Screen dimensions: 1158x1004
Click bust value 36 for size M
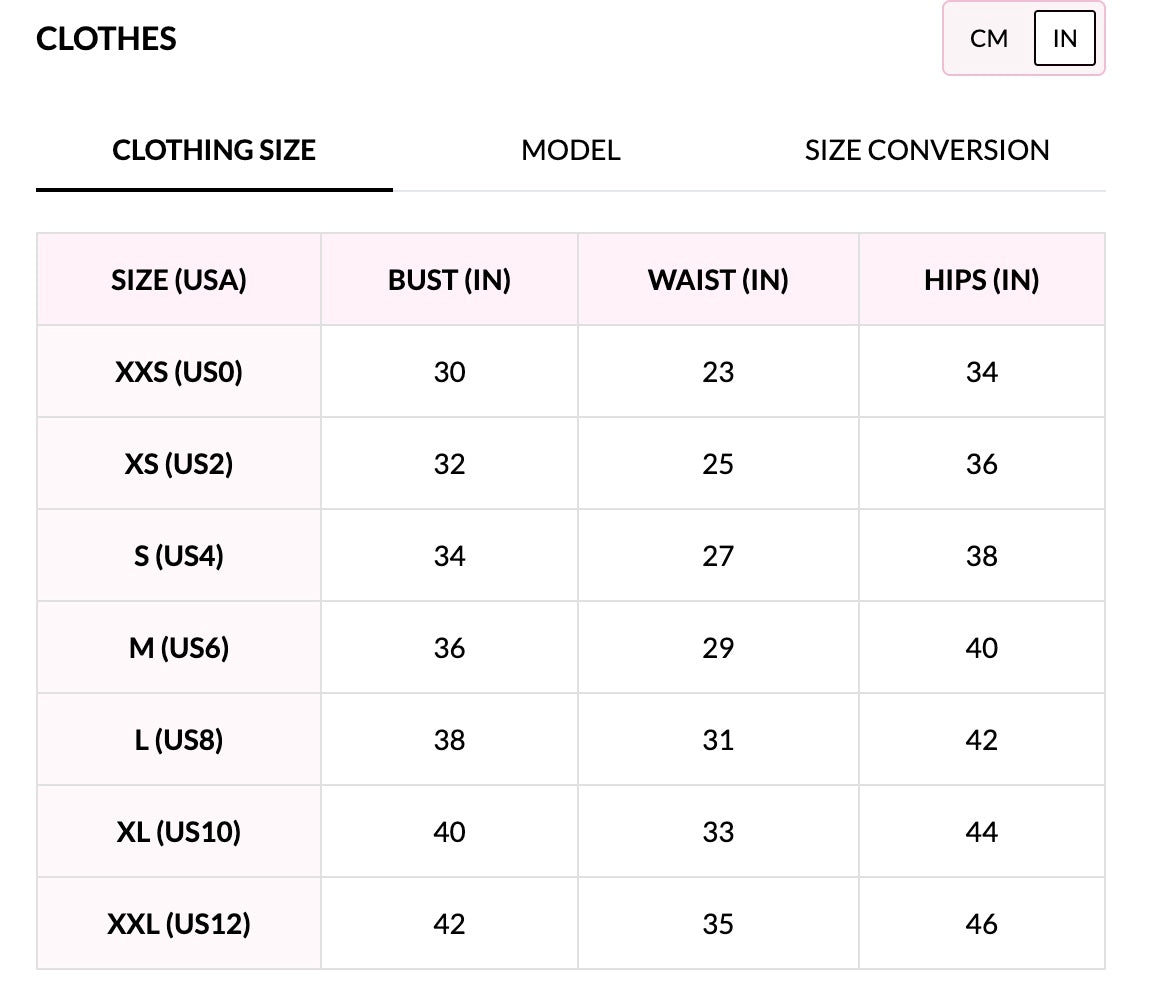pos(449,648)
